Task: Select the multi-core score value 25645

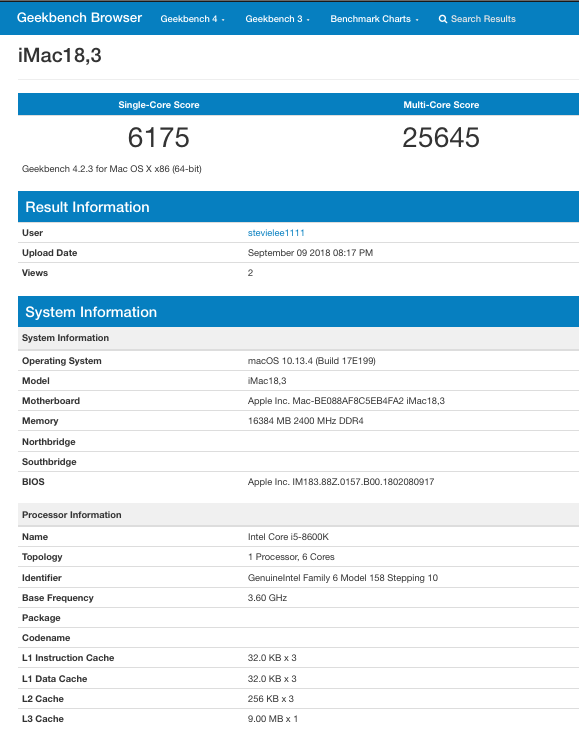Action: (441, 137)
